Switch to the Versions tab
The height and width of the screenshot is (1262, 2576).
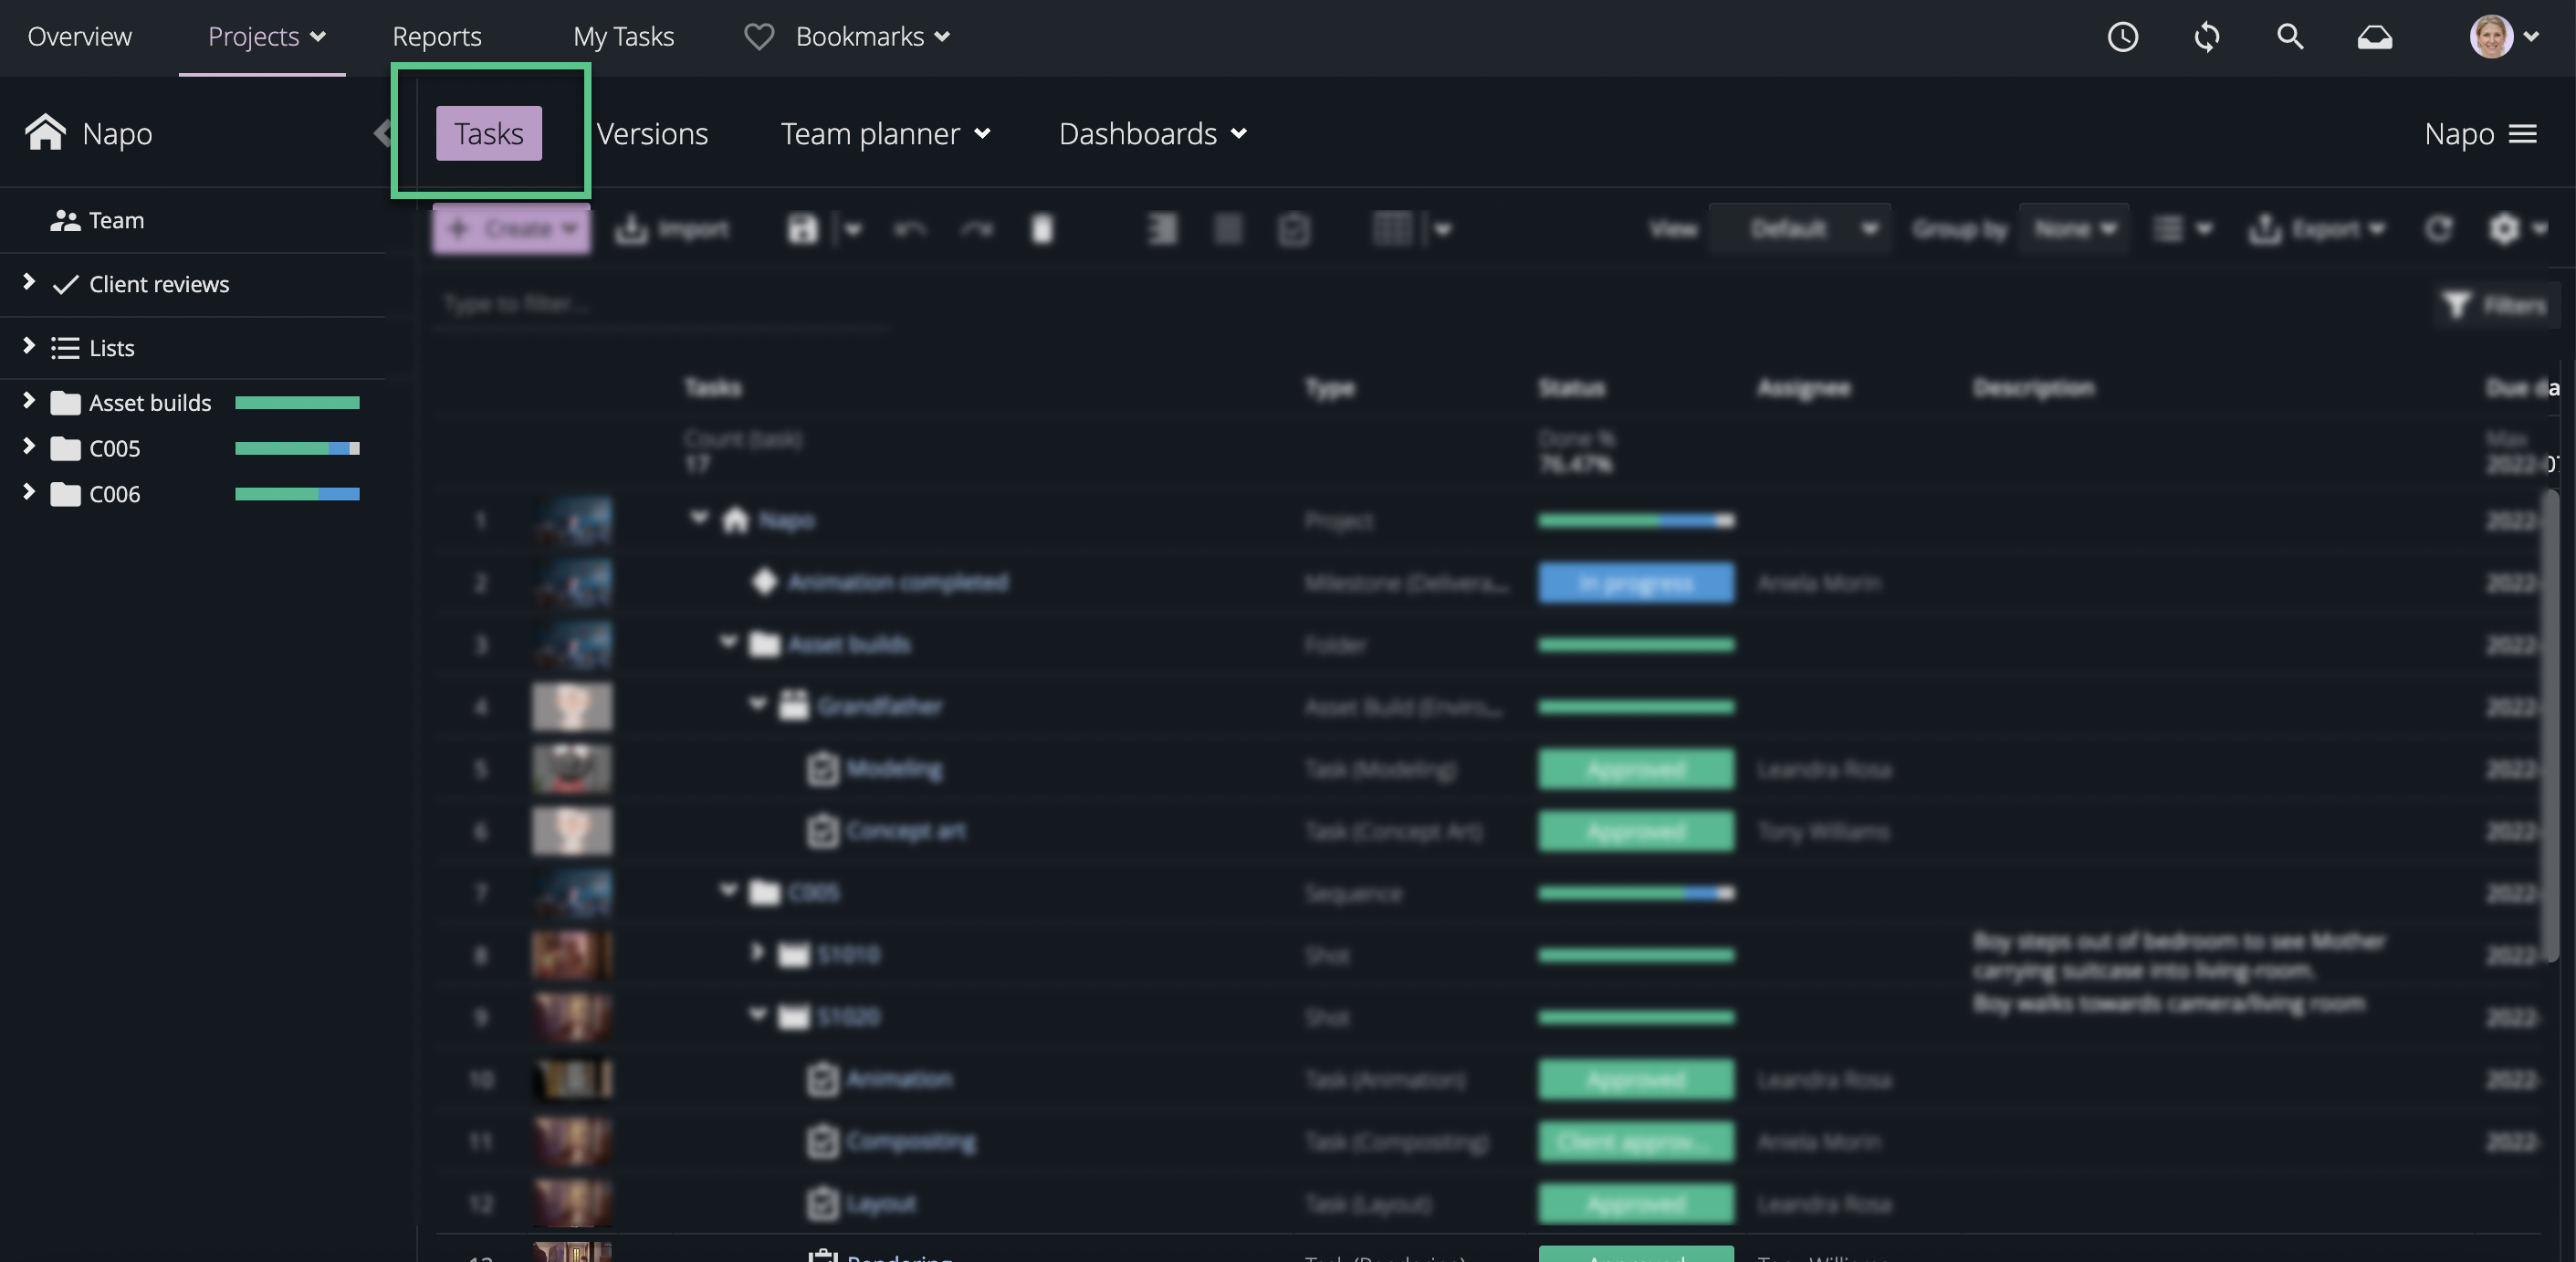coord(652,133)
